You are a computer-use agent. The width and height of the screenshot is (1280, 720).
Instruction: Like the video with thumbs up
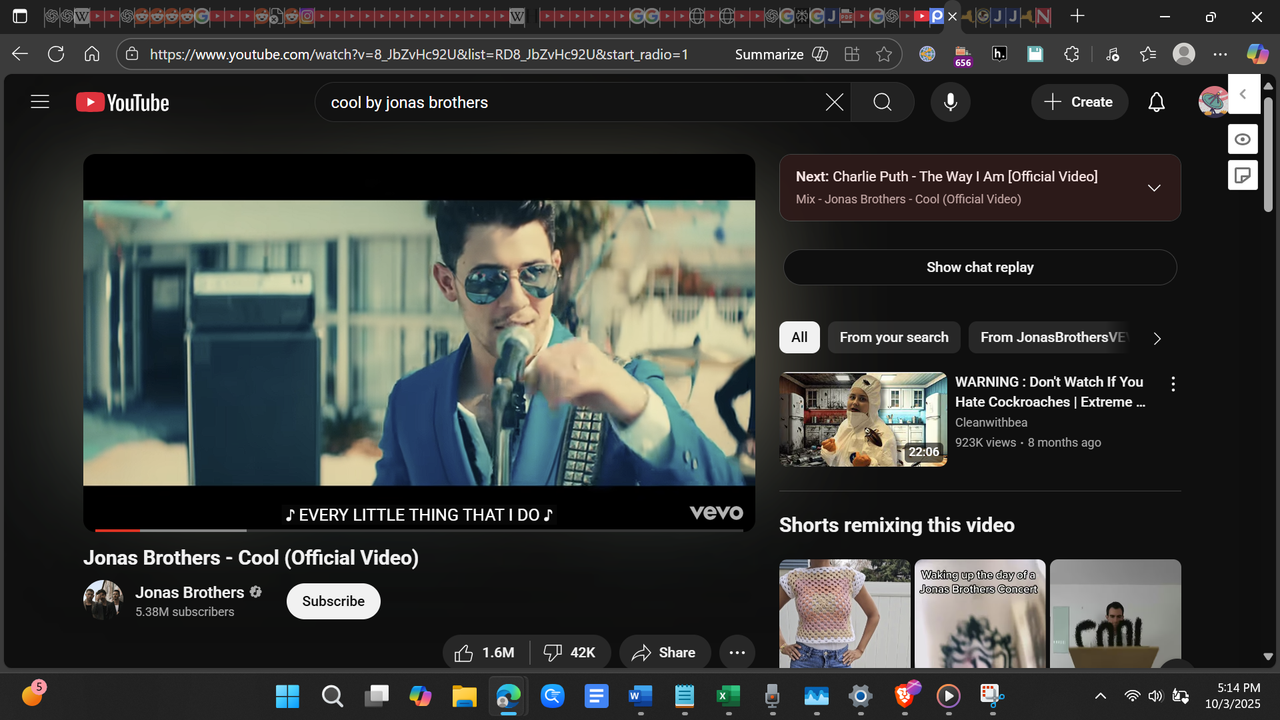point(485,653)
